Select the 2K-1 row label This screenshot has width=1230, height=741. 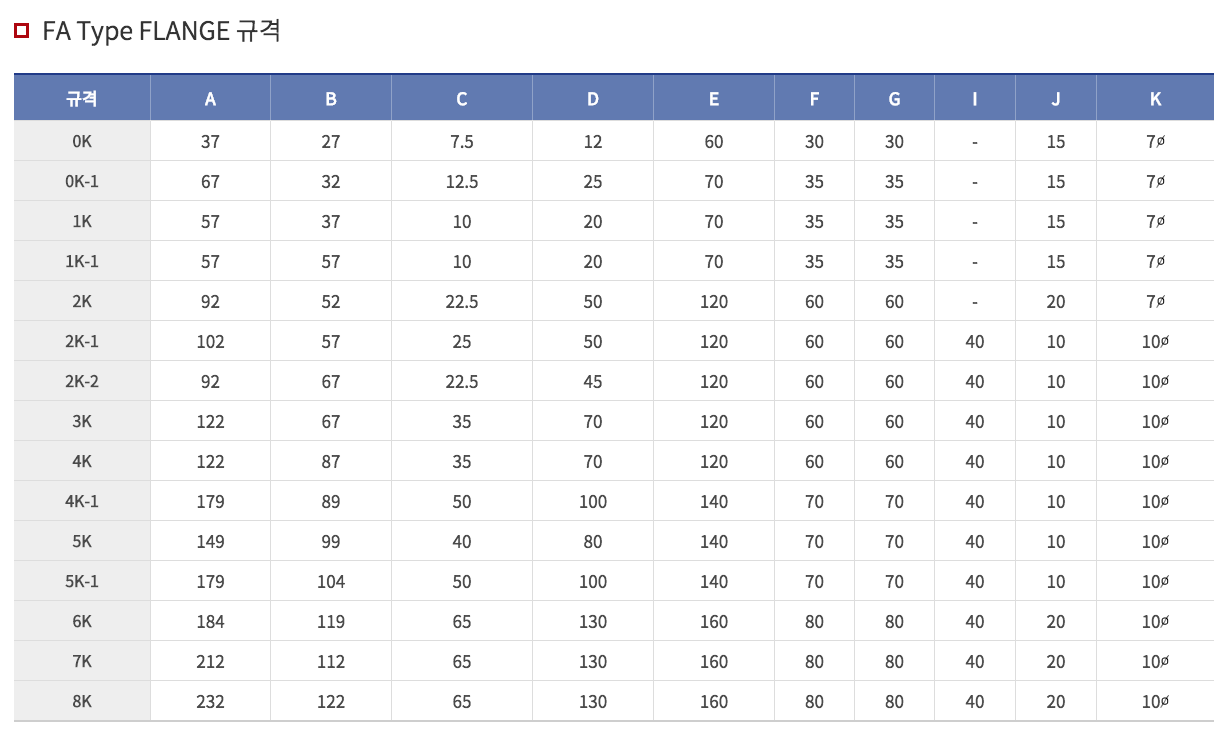pos(82,342)
